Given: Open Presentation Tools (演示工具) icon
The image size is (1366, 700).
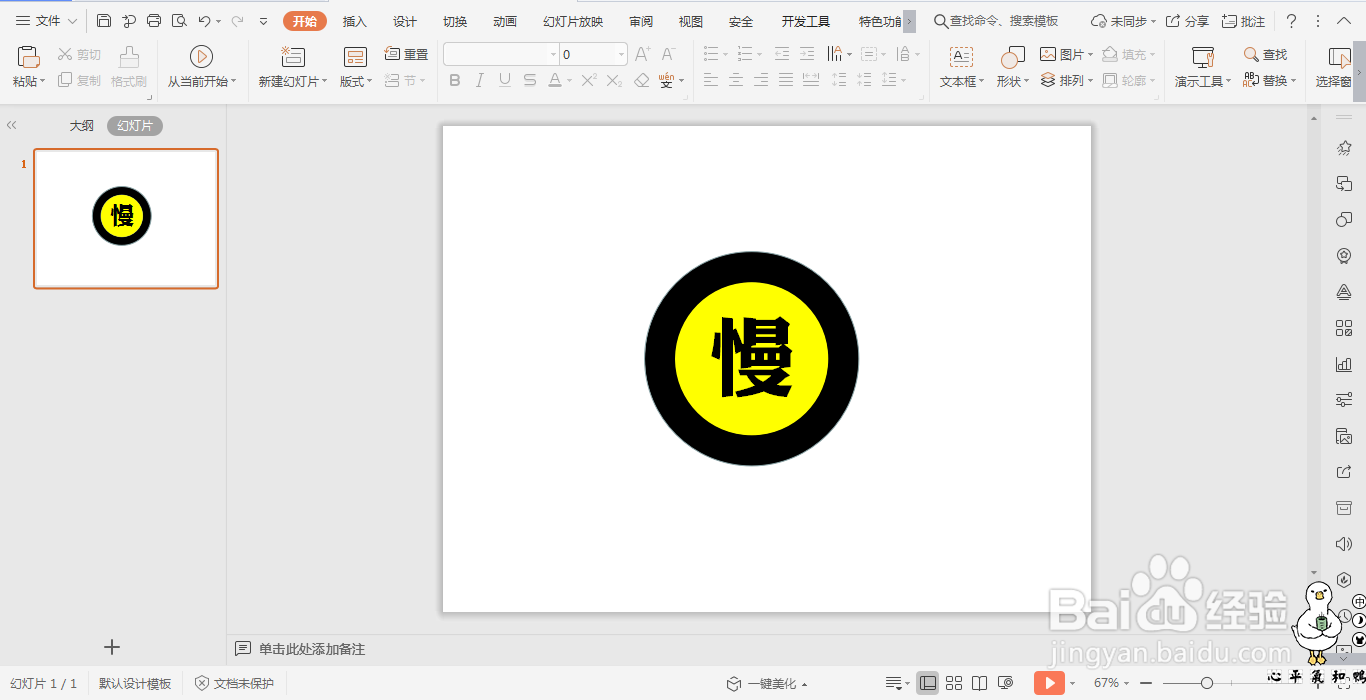Looking at the screenshot, I should click(x=1203, y=57).
